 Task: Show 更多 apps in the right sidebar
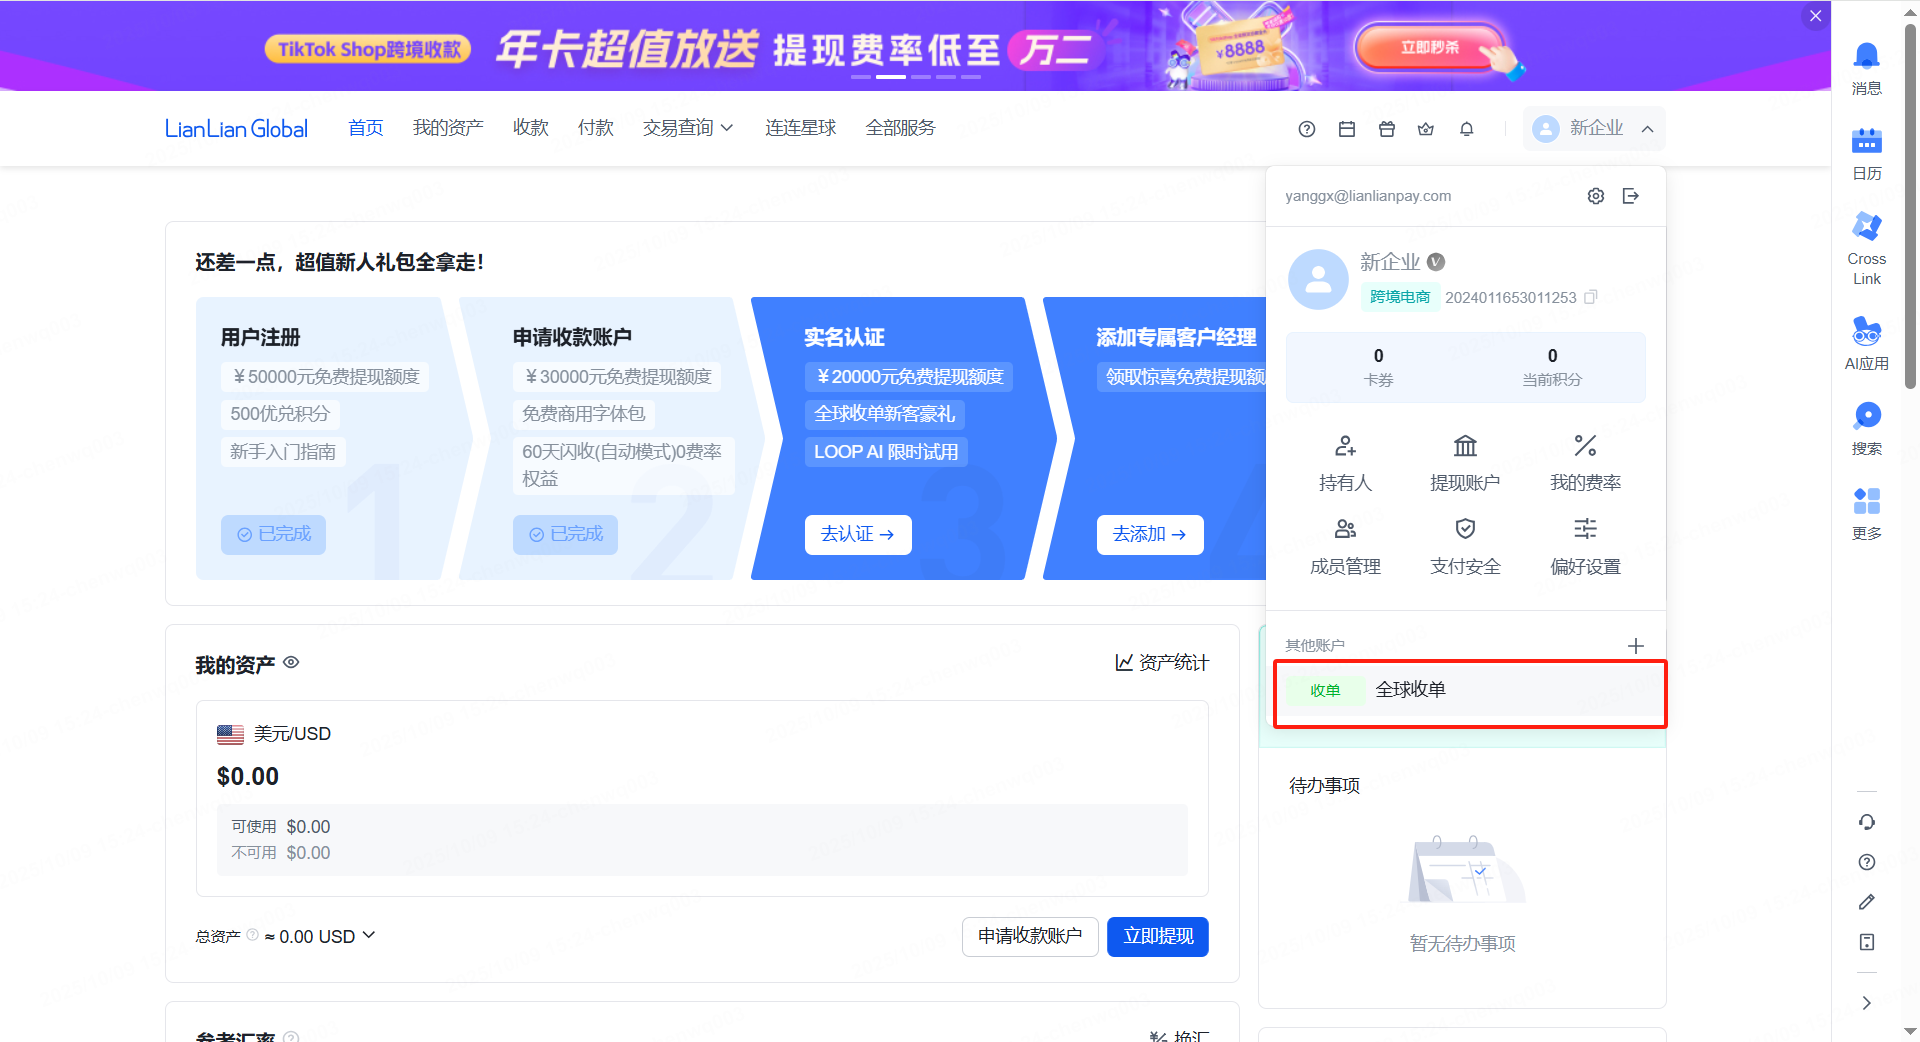coord(1866,513)
